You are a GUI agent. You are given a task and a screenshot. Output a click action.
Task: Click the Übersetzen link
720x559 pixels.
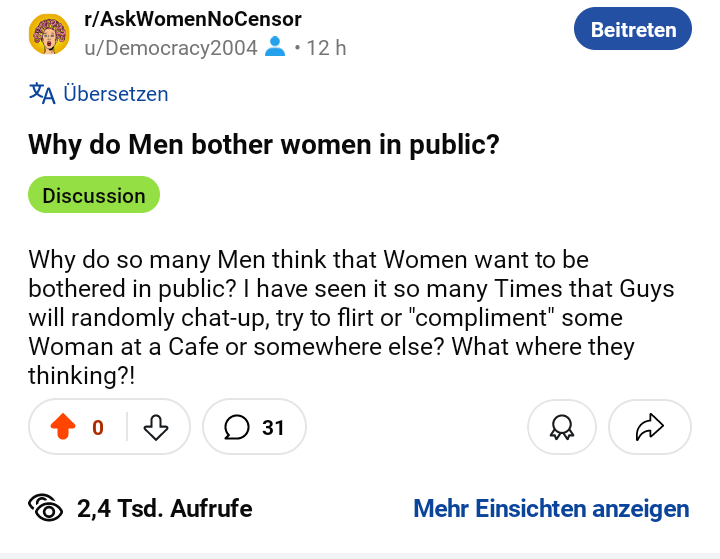click(115, 94)
